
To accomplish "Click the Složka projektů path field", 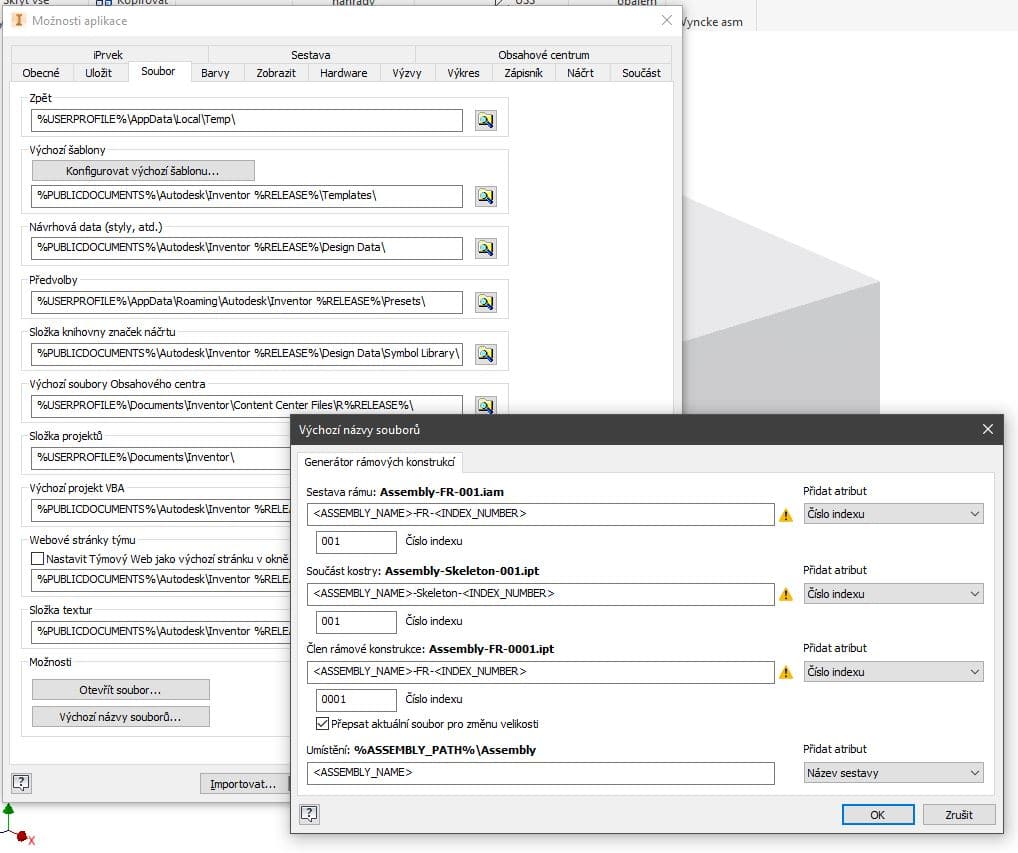I will pyautogui.click(x=161, y=458).
